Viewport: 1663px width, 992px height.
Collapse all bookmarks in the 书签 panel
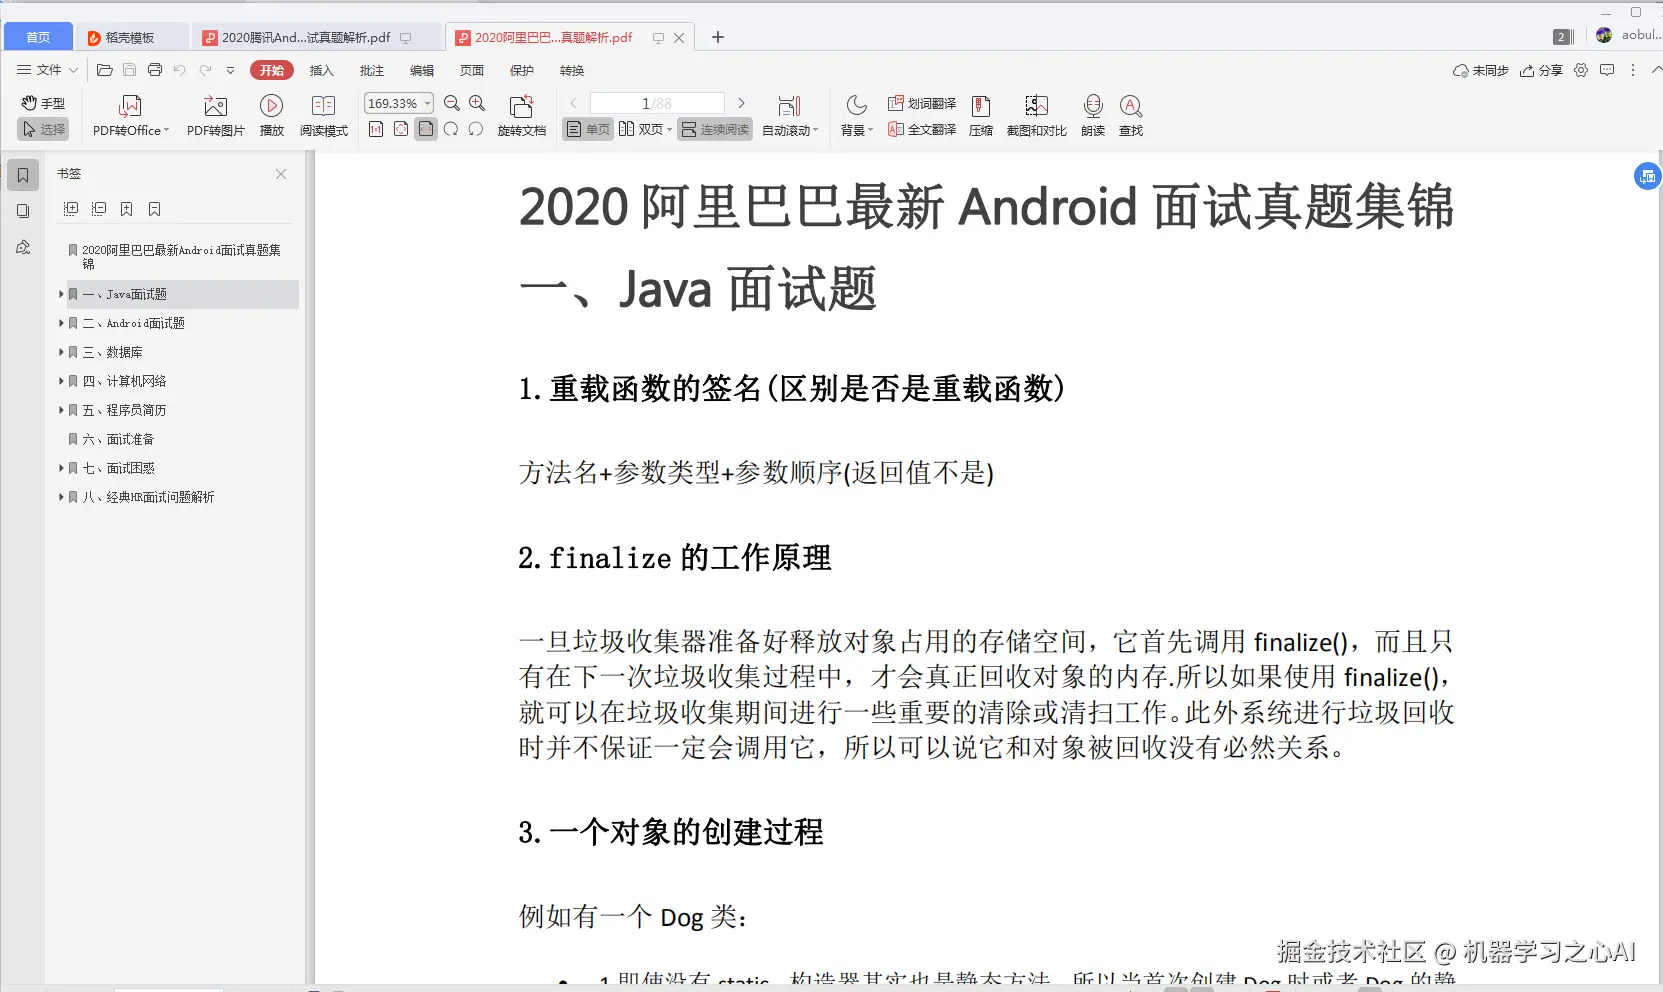[x=98, y=209]
